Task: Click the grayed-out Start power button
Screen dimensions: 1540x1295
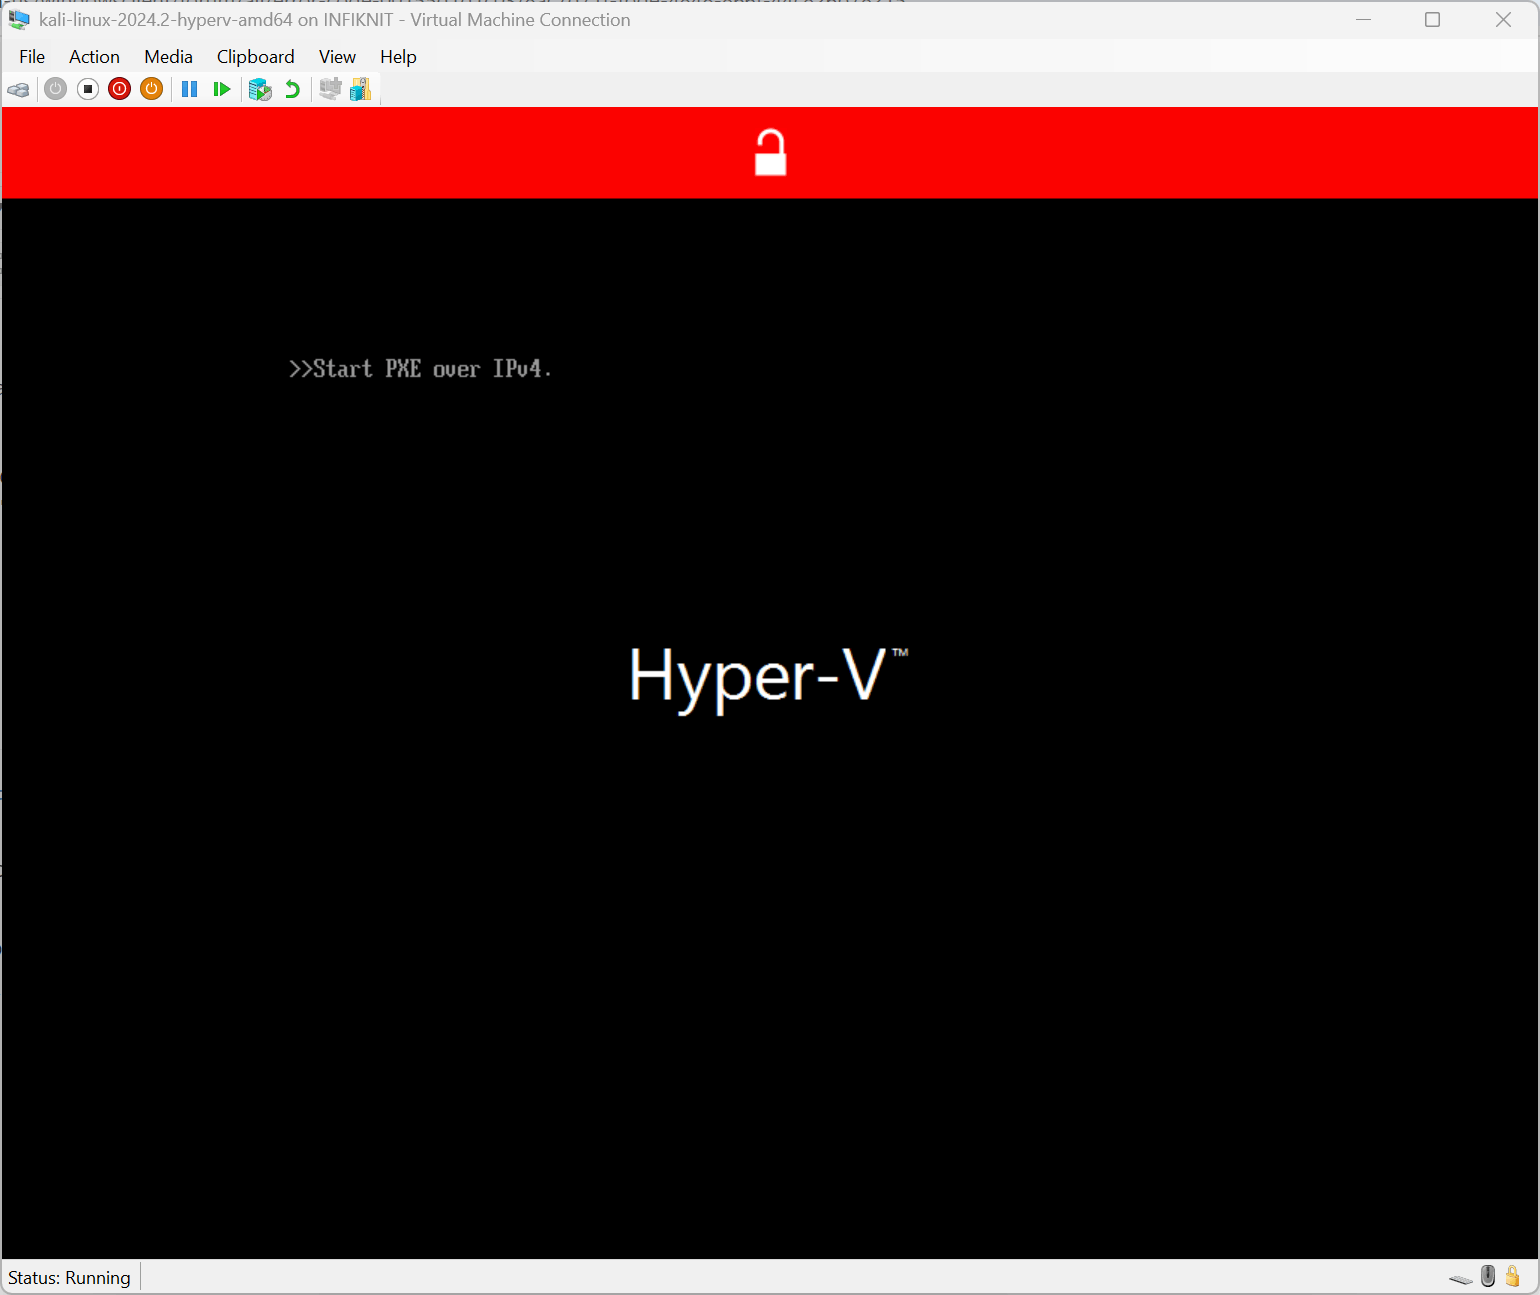Action: click(x=56, y=89)
